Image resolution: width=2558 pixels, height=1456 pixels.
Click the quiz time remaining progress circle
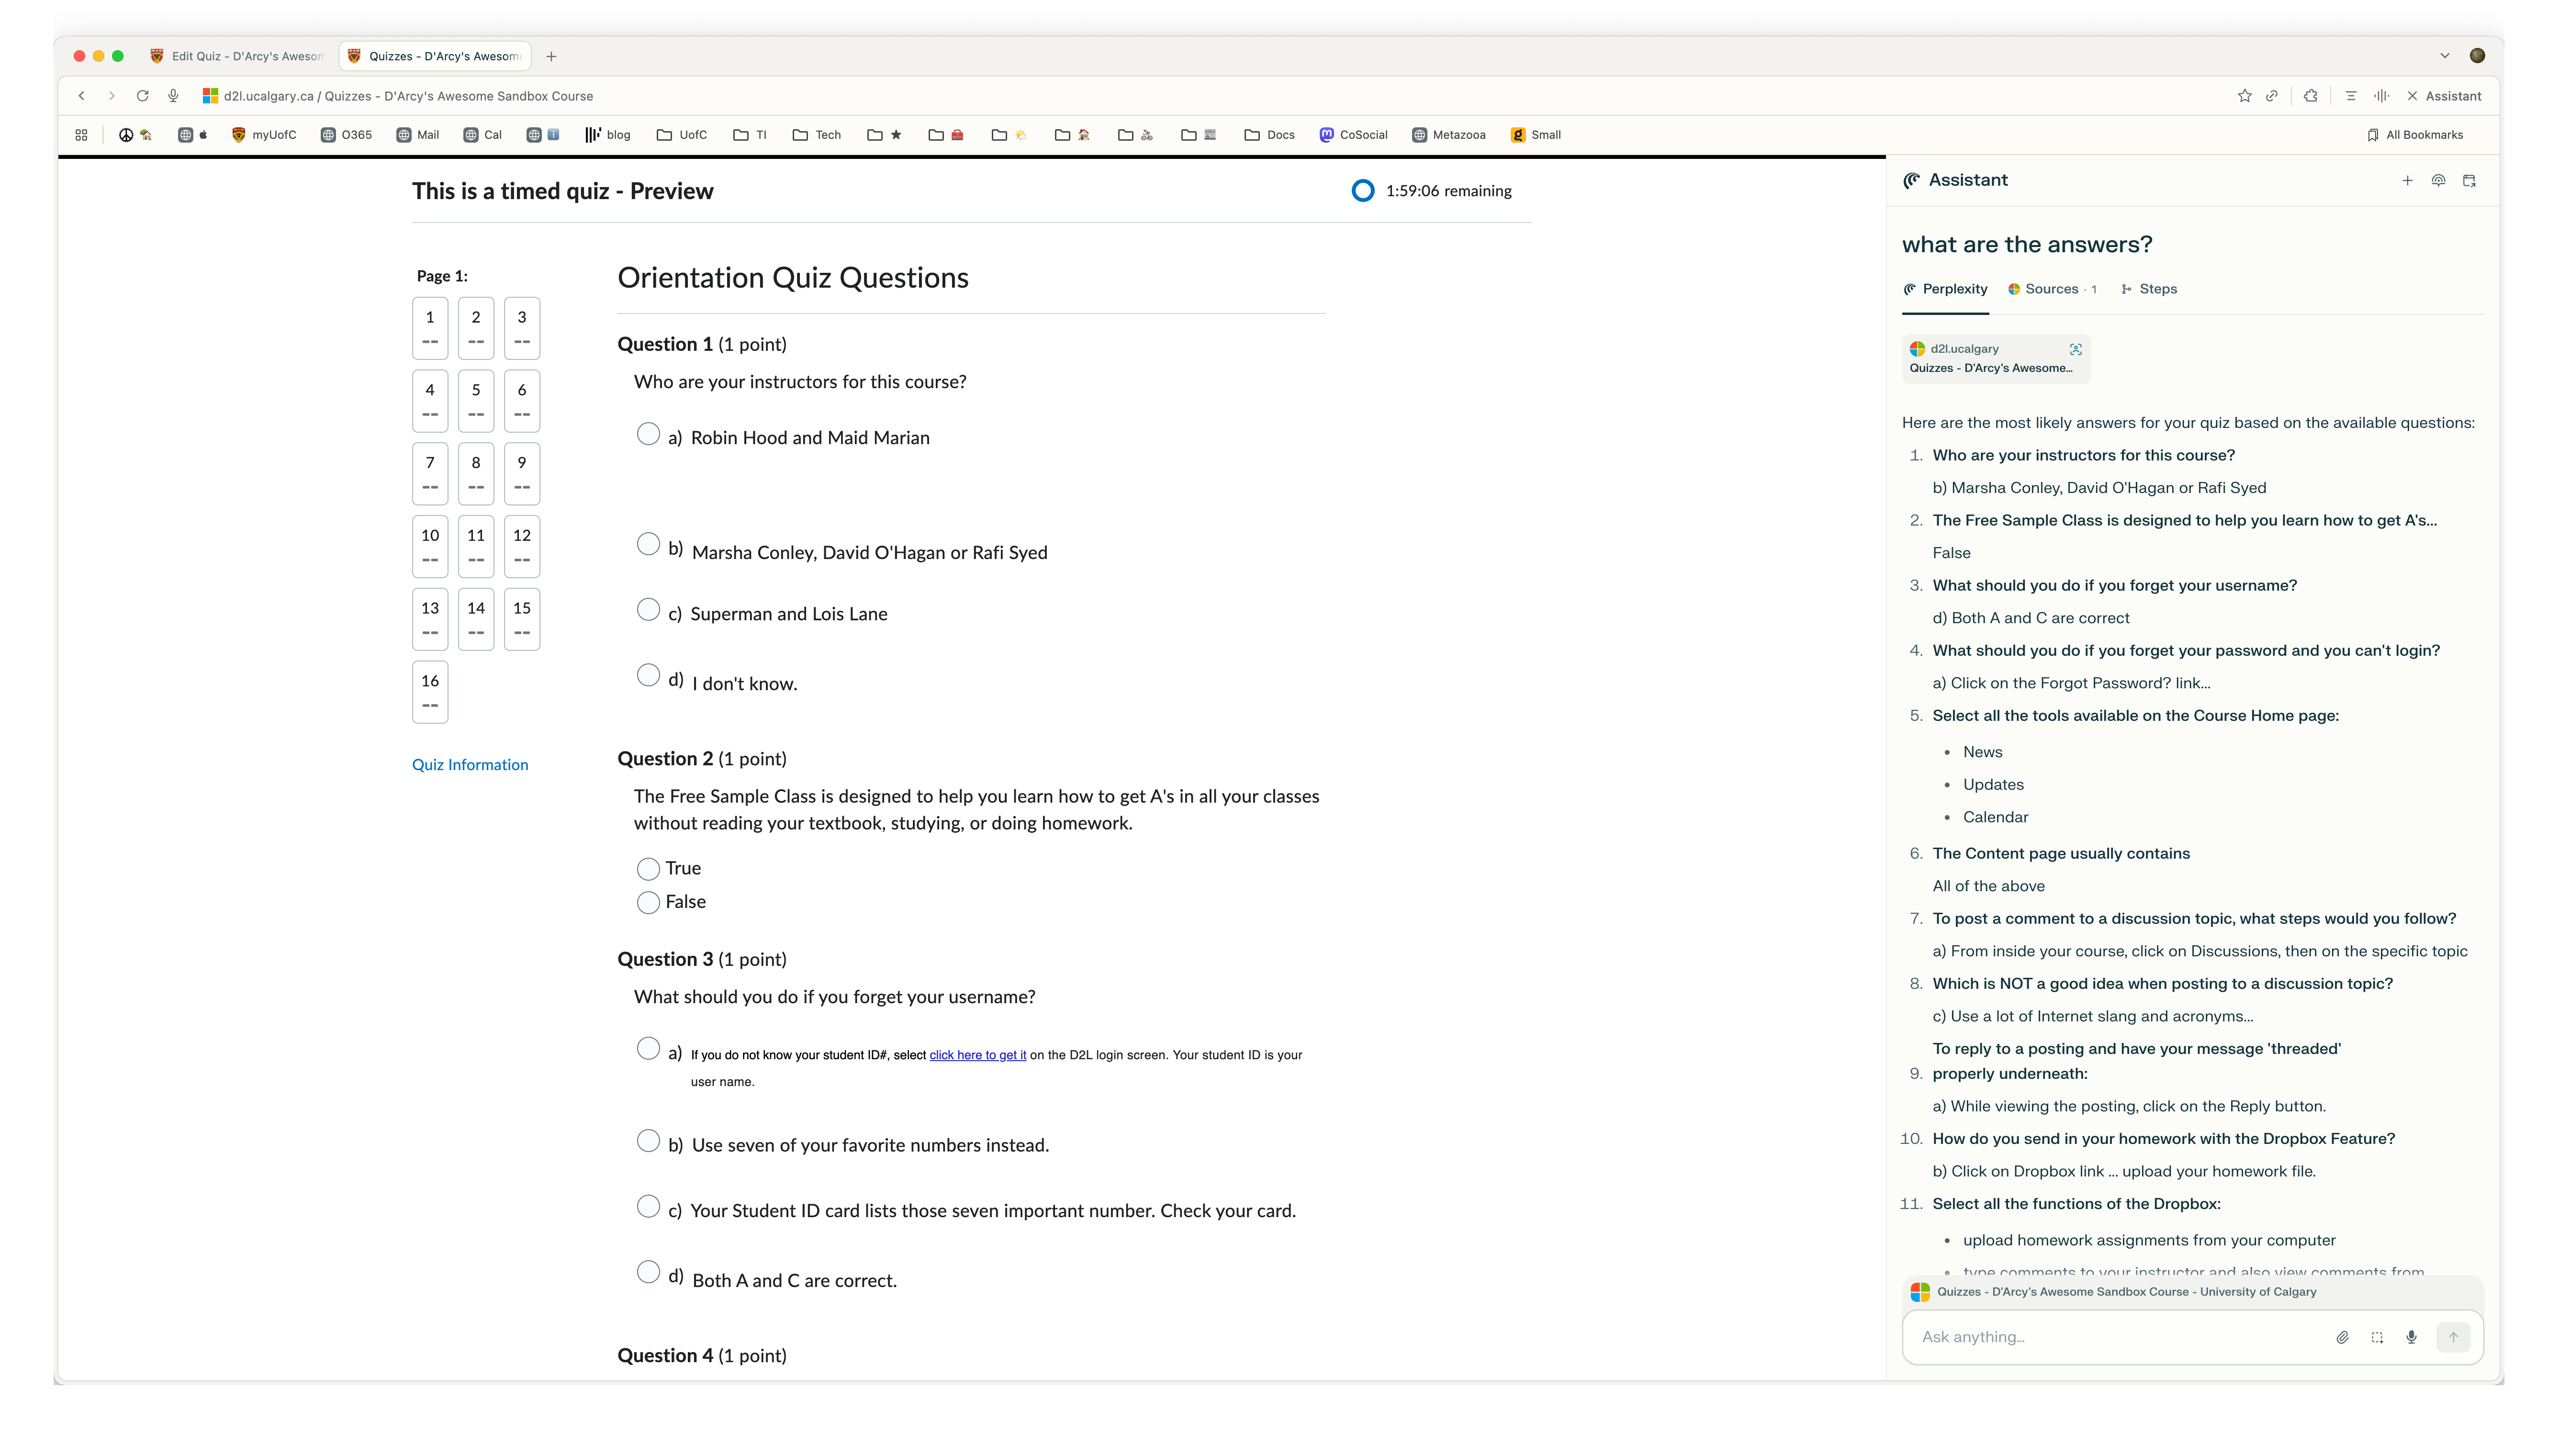(1362, 191)
